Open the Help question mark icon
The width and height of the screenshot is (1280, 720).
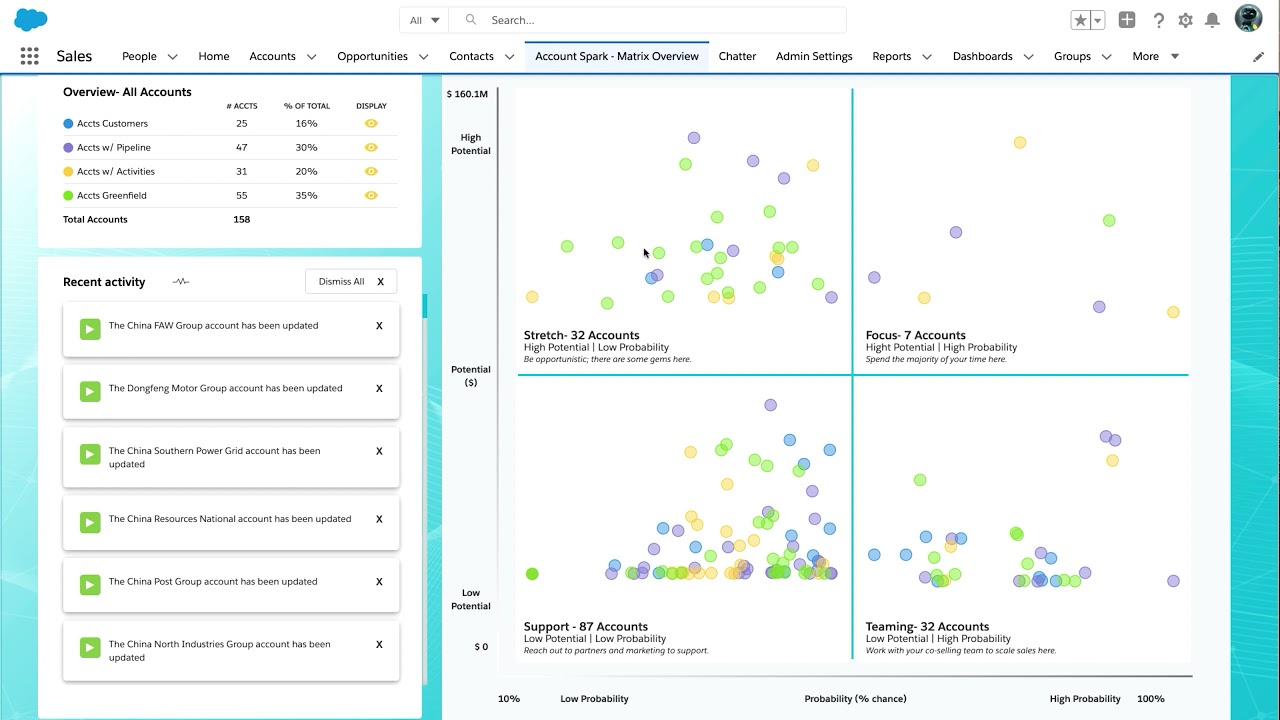[x=1159, y=20]
